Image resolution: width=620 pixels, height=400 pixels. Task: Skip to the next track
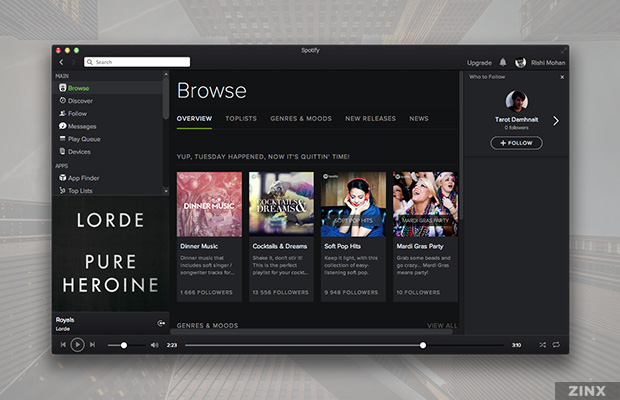click(x=92, y=345)
